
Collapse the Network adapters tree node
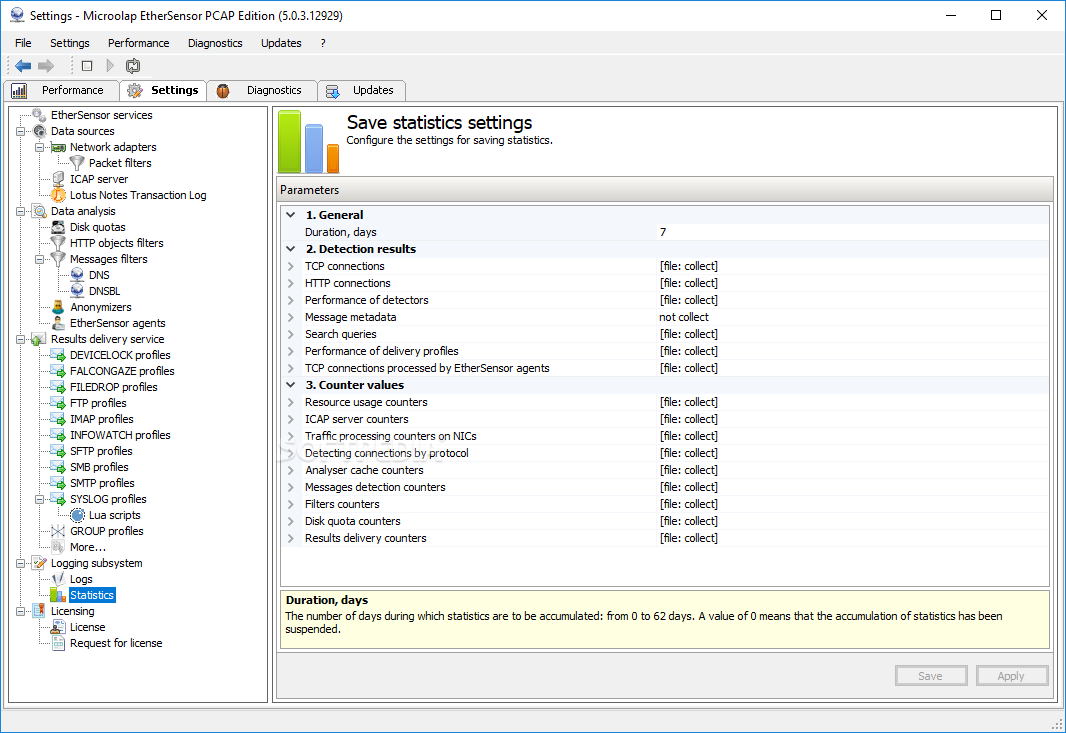[39, 147]
